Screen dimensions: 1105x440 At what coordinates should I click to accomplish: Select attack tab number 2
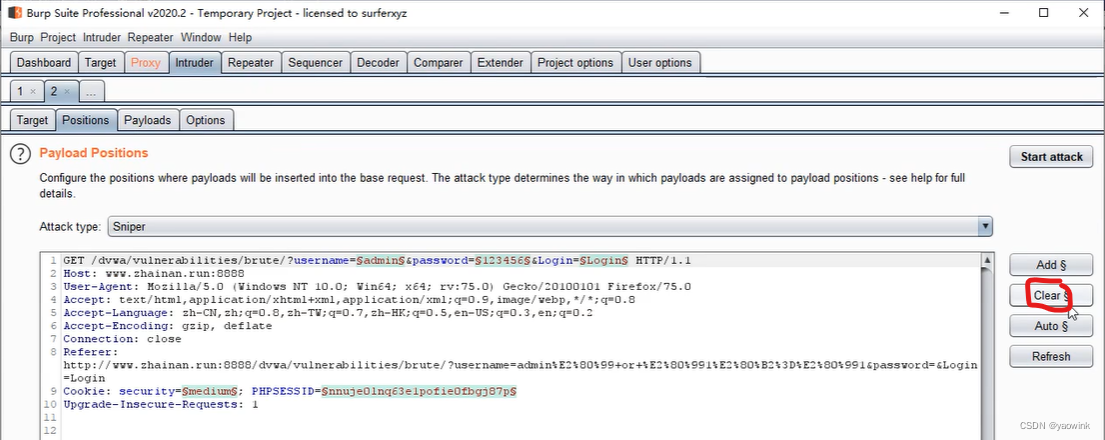point(54,92)
